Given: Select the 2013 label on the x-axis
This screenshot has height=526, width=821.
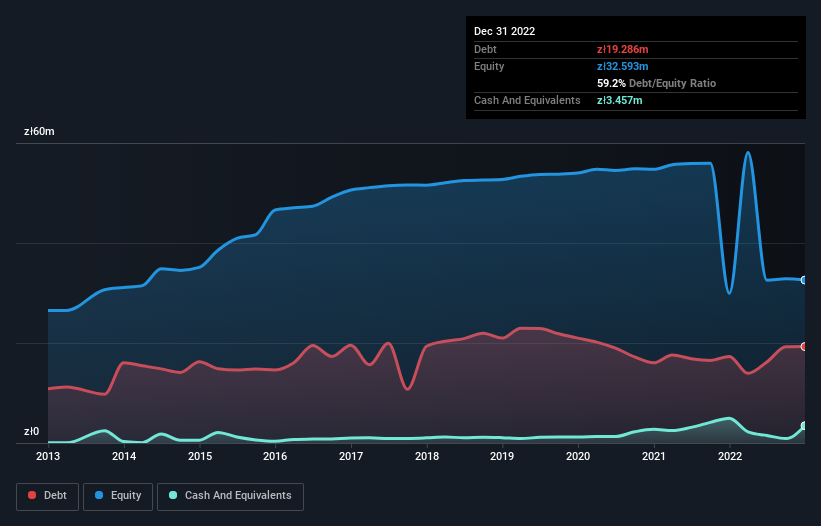Looking at the screenshot, I should coord(48,456).
